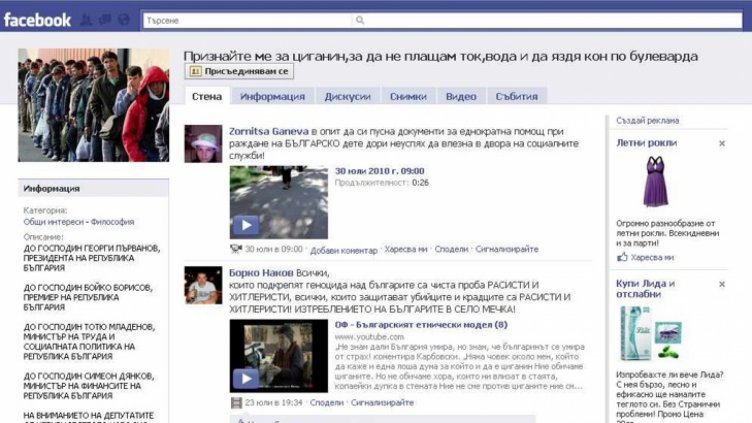
Task: Click Сигнализирайте under Zornitsa's post
Action: [x=507, y=249]
